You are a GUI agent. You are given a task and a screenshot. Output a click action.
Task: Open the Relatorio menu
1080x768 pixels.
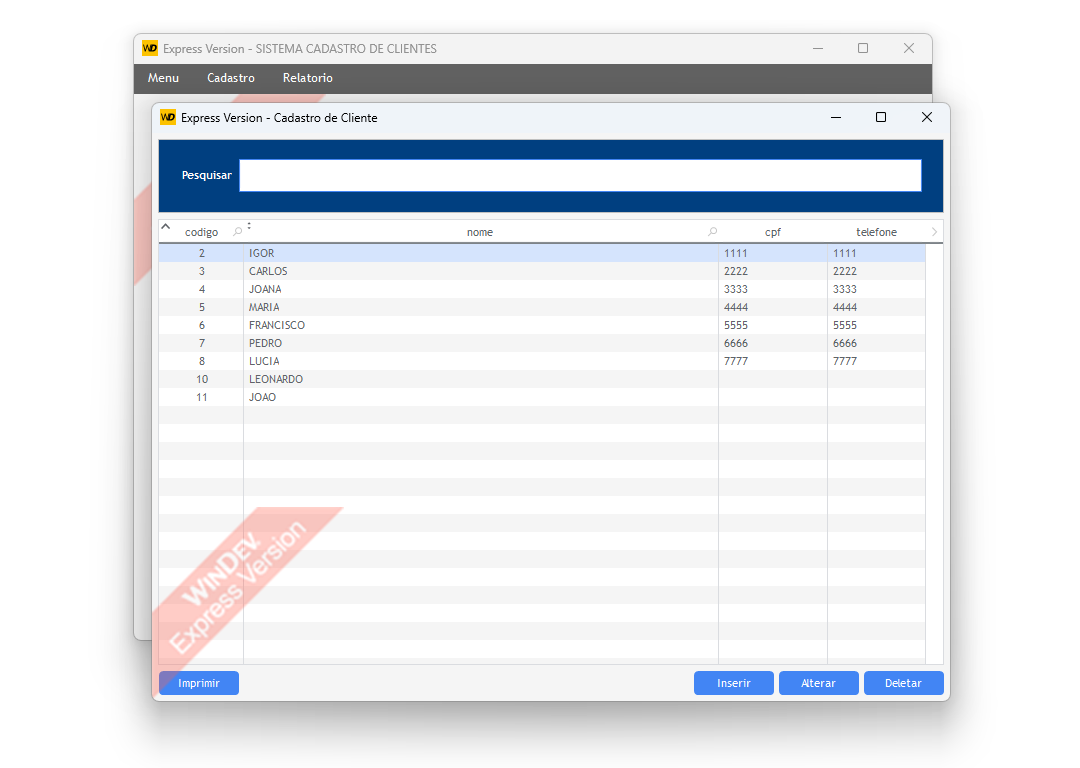[308, 78]
